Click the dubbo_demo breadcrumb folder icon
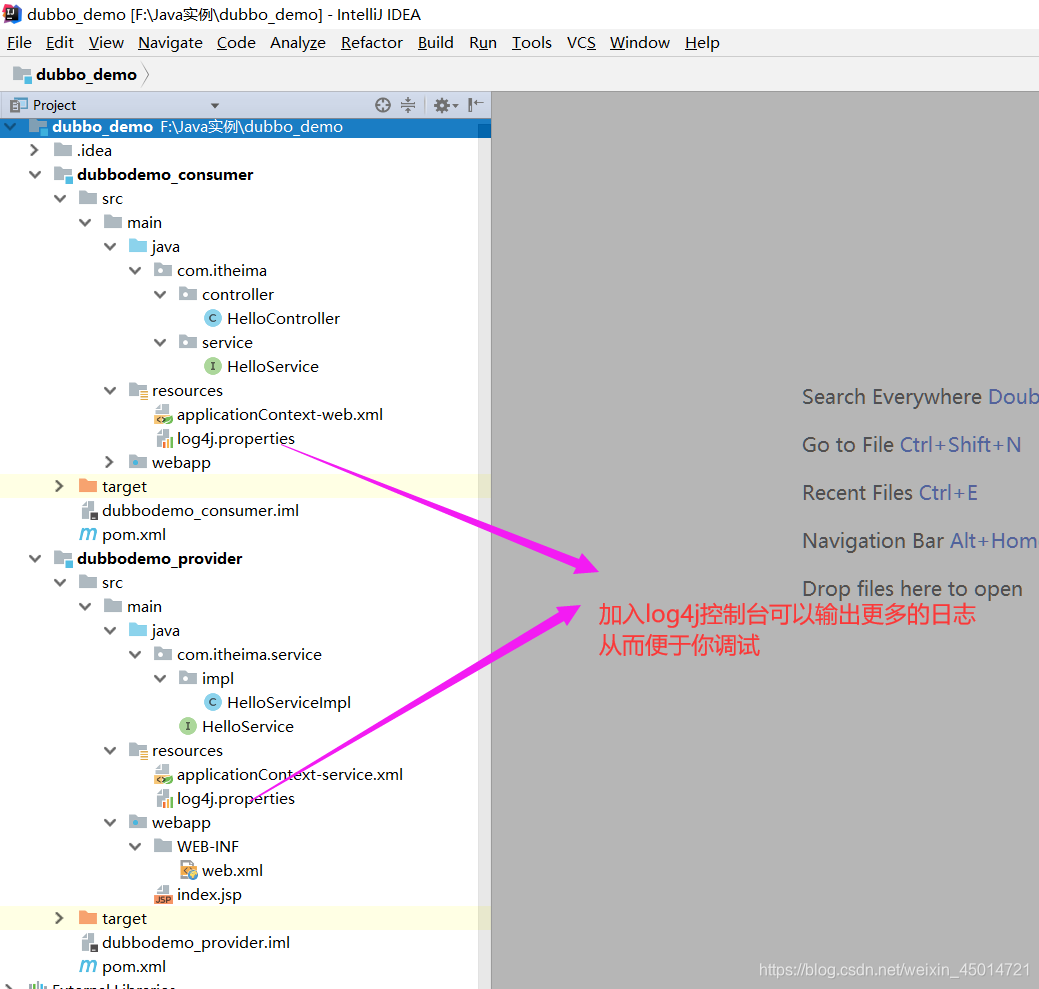The image size is (1039, 989). [x=23, y=75]
